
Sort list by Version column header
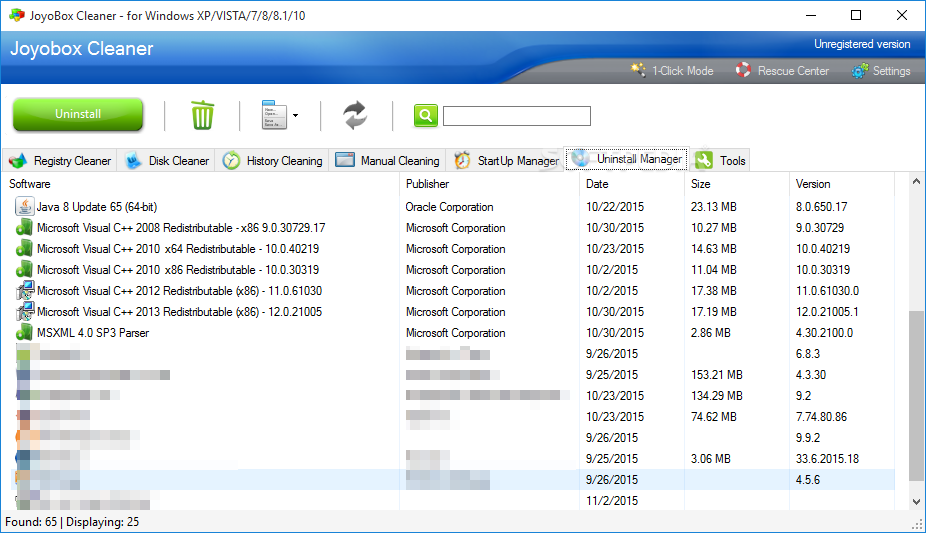pos(813,184)
